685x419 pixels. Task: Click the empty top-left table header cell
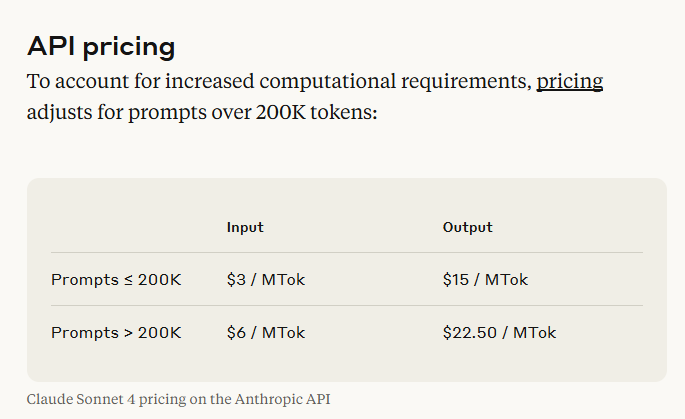click(x=127, y=227)
